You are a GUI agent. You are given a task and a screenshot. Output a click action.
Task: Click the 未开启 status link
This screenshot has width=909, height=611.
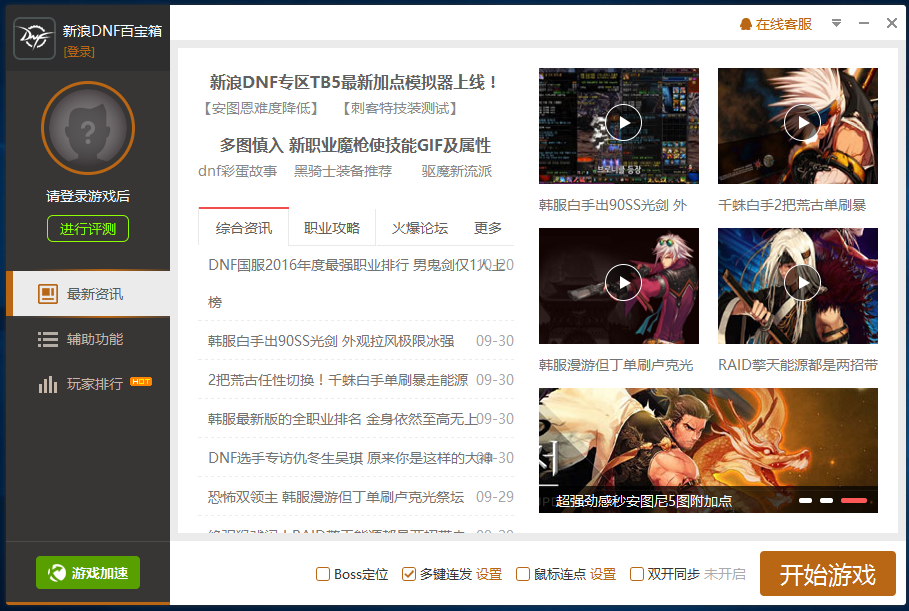click(x=725, y=574)
